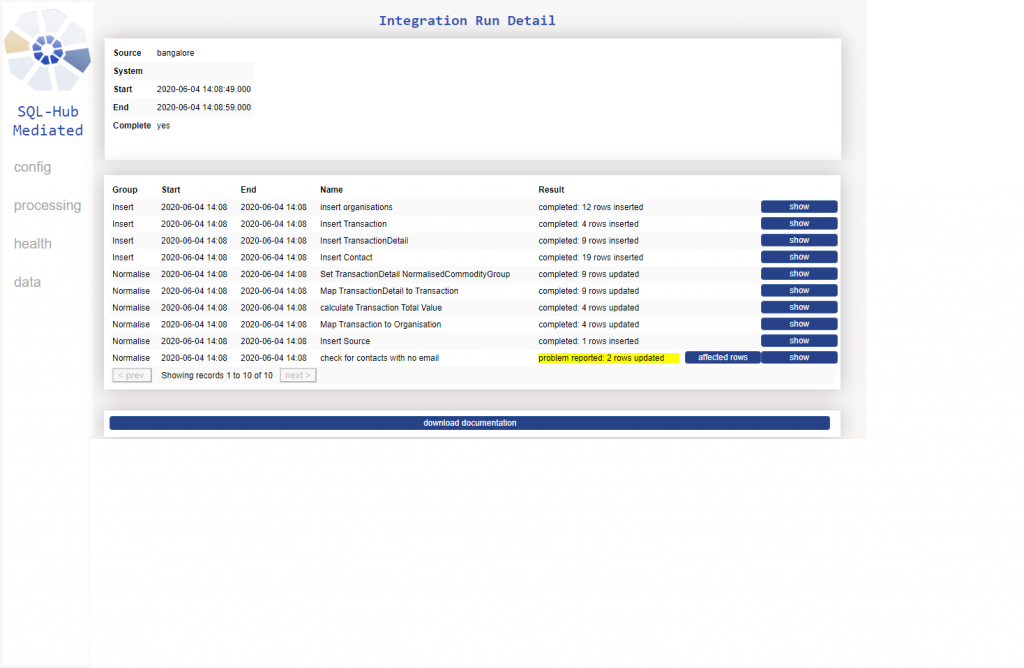Show details for Insert Source row
Image resolution: width=1024 pixels, height=668 pixels.
[799, 341]
